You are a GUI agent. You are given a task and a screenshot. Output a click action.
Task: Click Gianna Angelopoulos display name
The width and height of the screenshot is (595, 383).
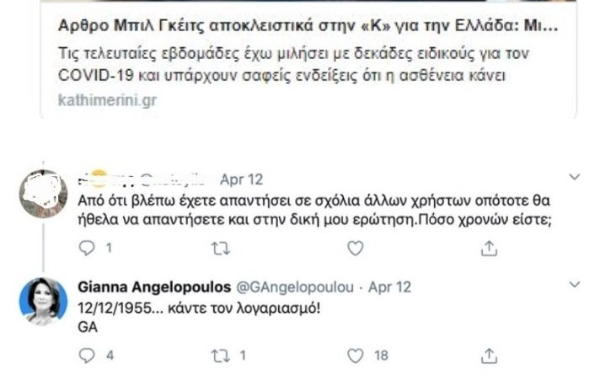pos(154,287)
